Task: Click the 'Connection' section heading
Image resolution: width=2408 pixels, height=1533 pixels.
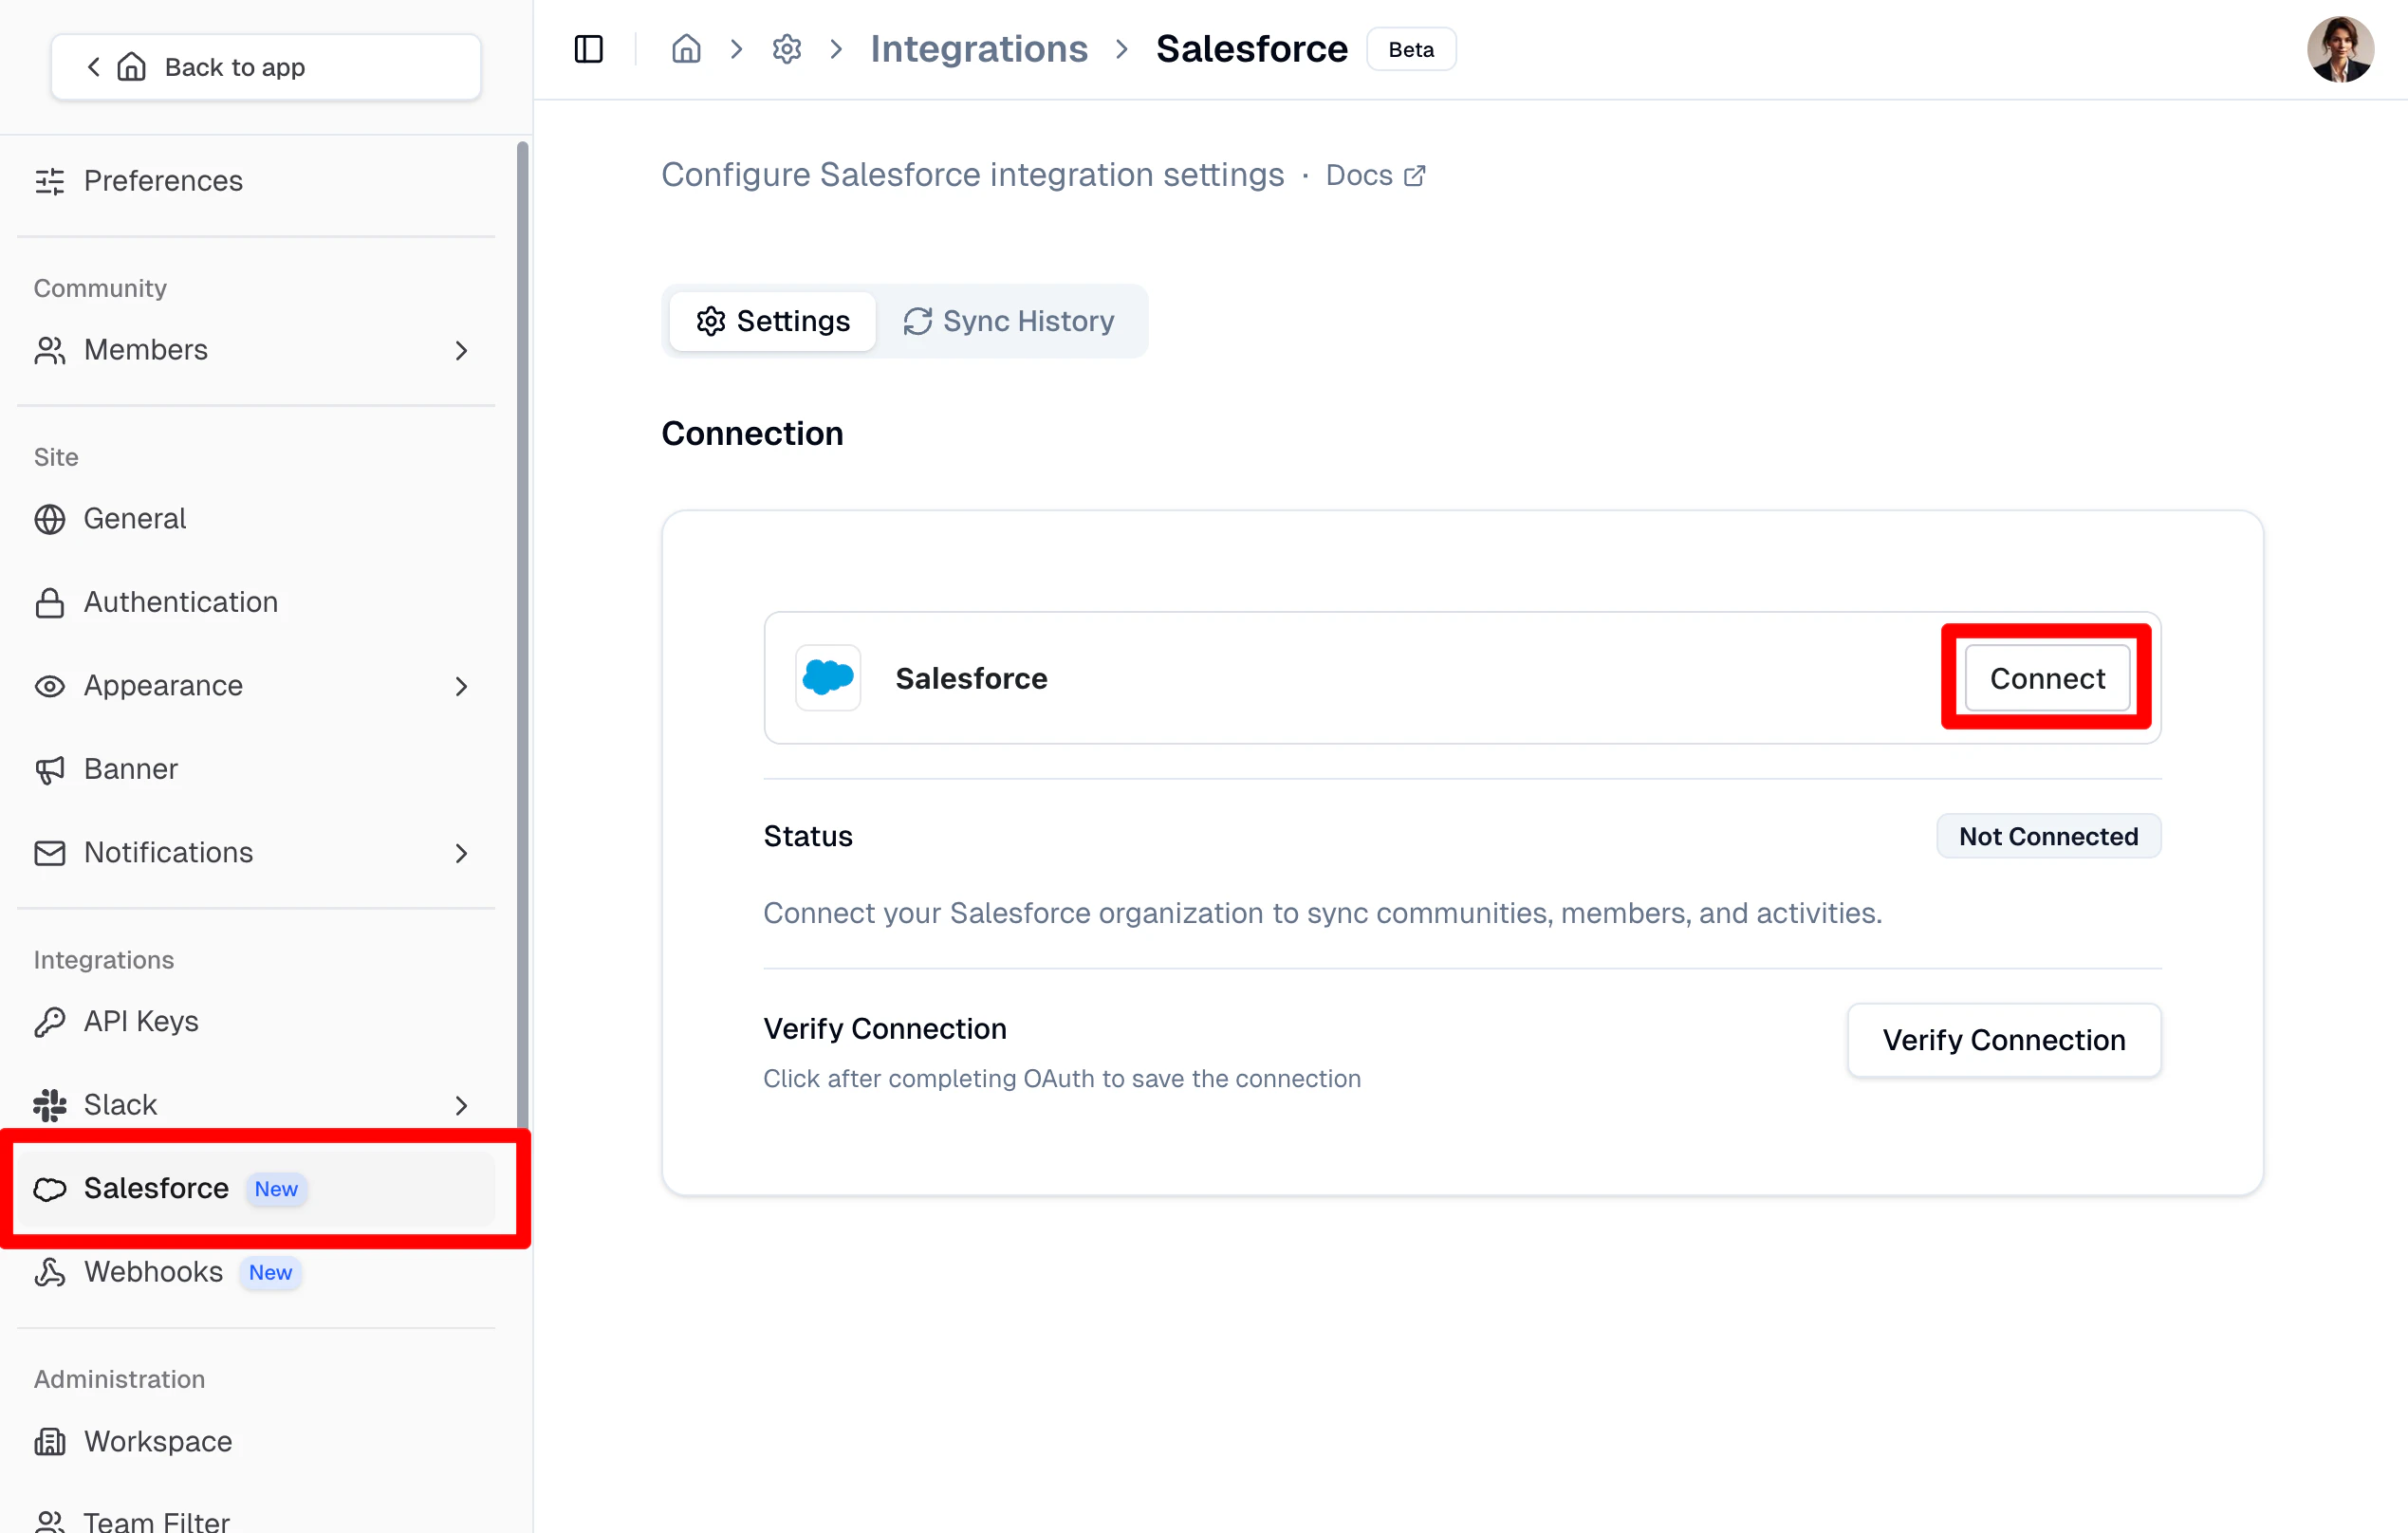Action: [x=752, y=433]
